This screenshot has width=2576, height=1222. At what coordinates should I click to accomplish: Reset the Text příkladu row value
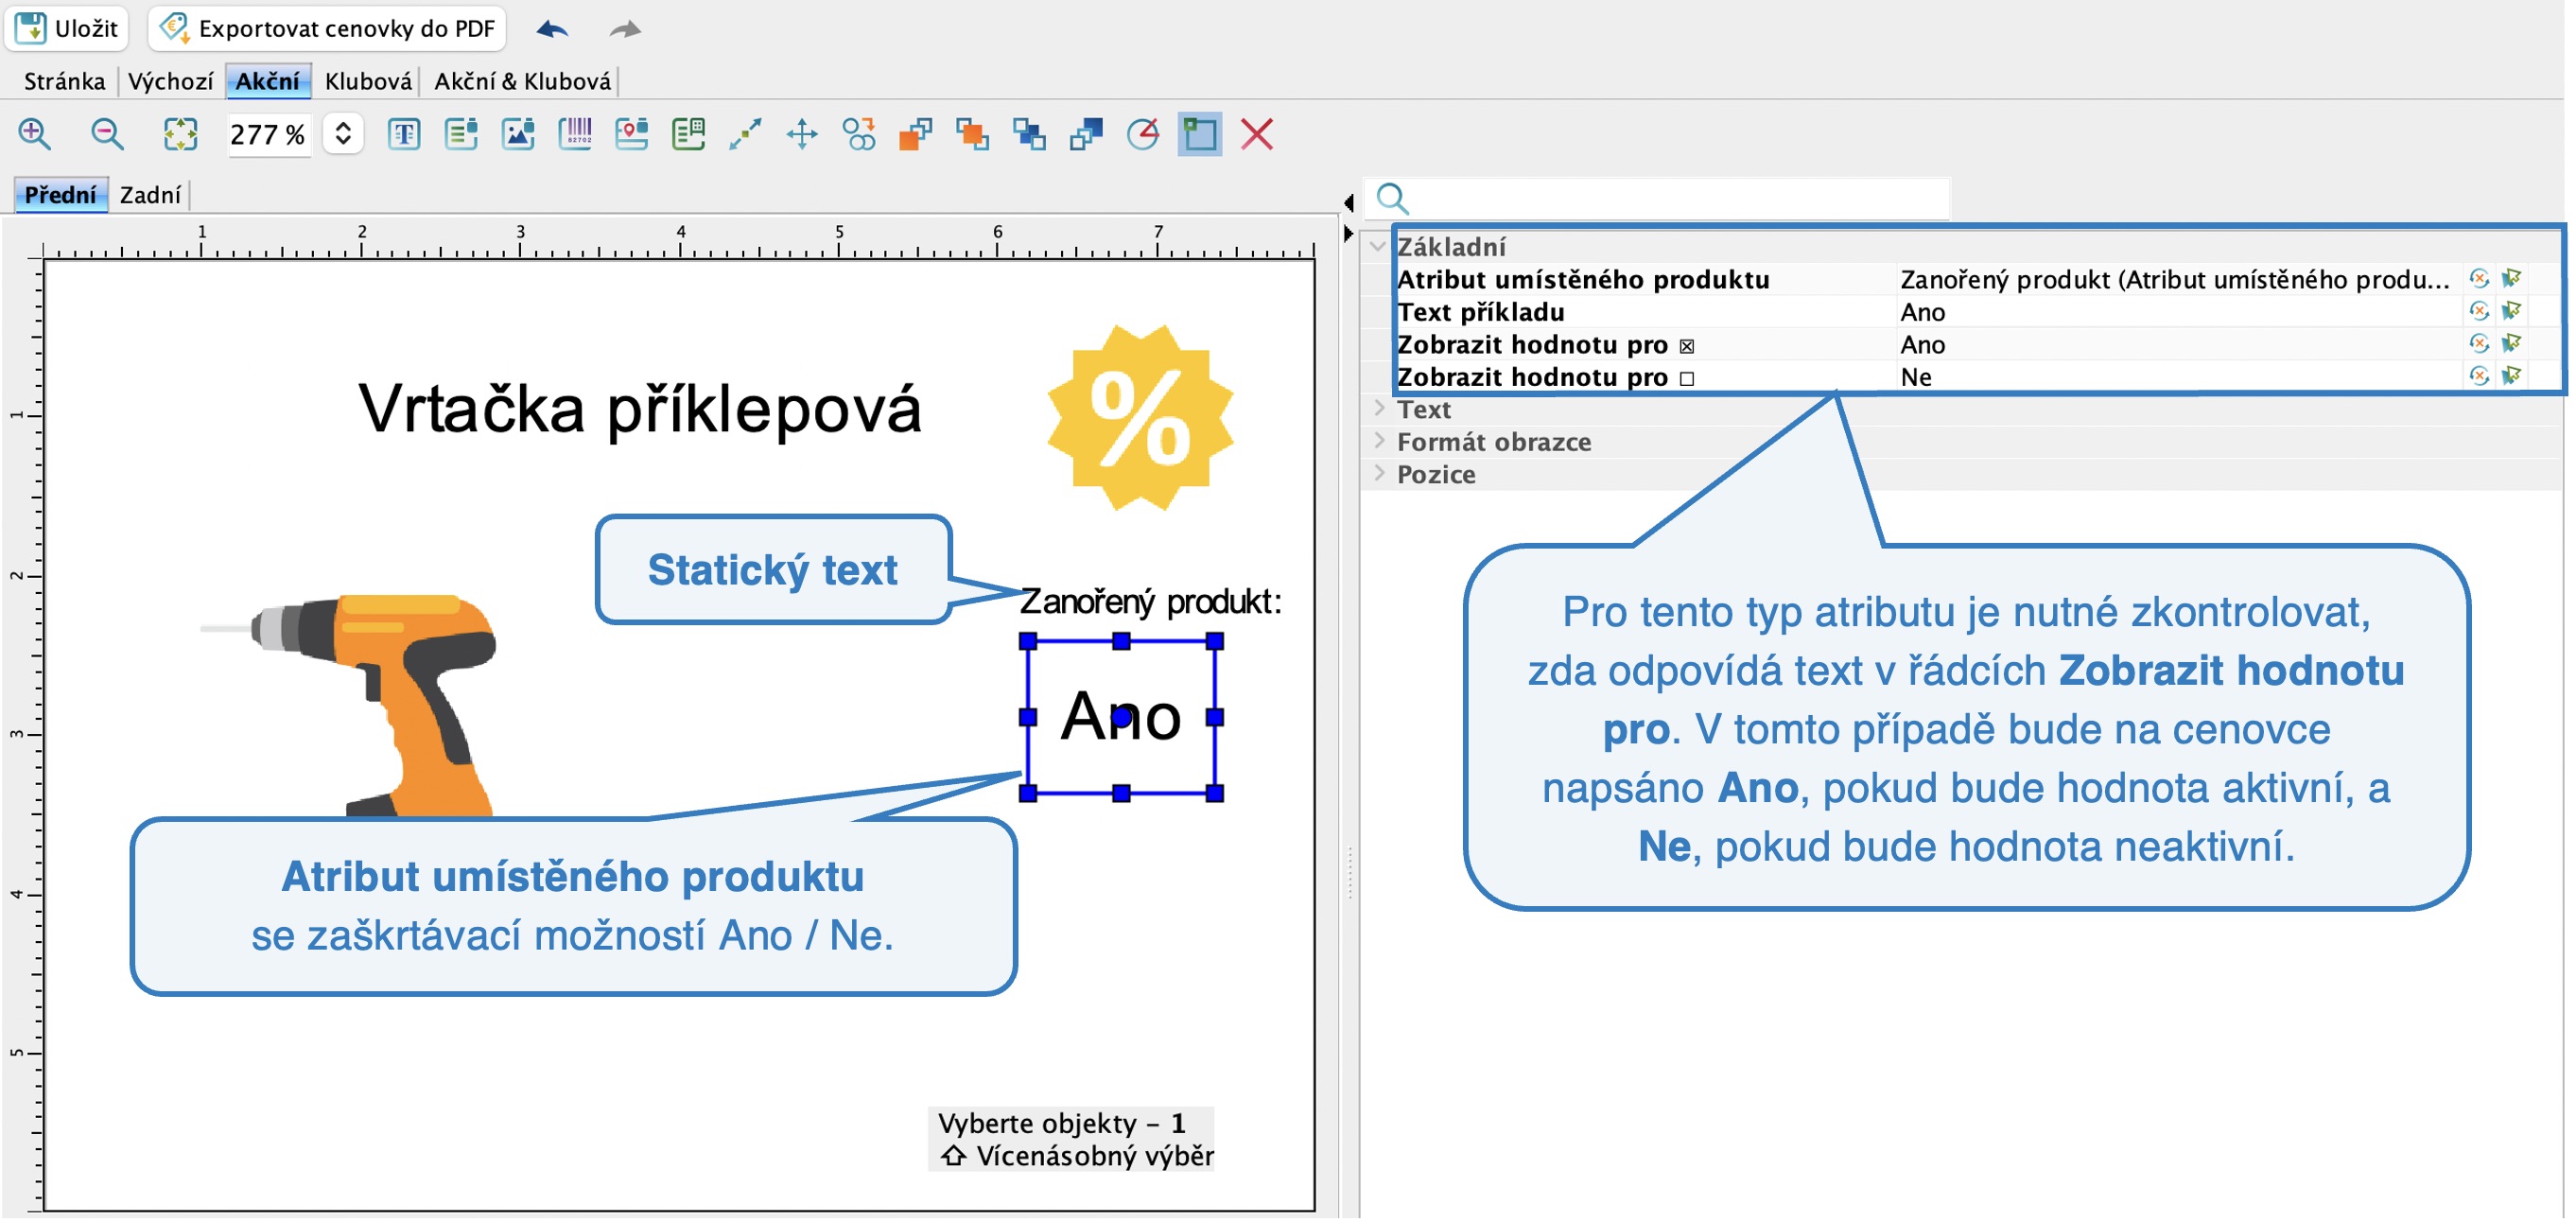click(2479, 311)
